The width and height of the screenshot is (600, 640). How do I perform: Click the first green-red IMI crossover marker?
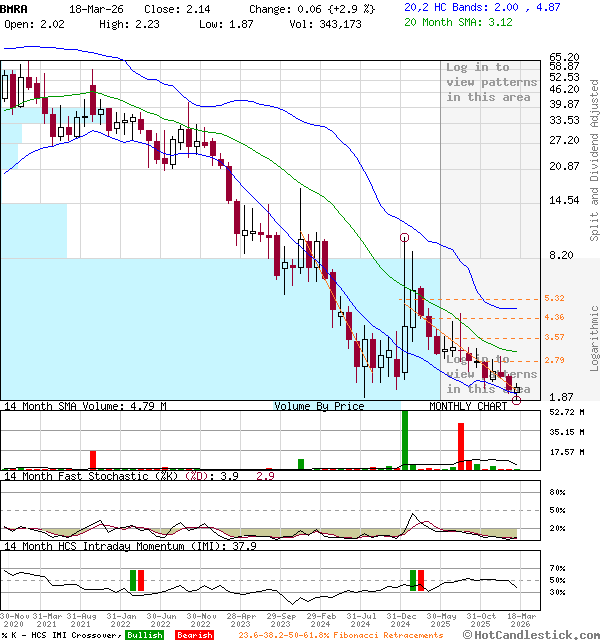[x=137, y=580]
